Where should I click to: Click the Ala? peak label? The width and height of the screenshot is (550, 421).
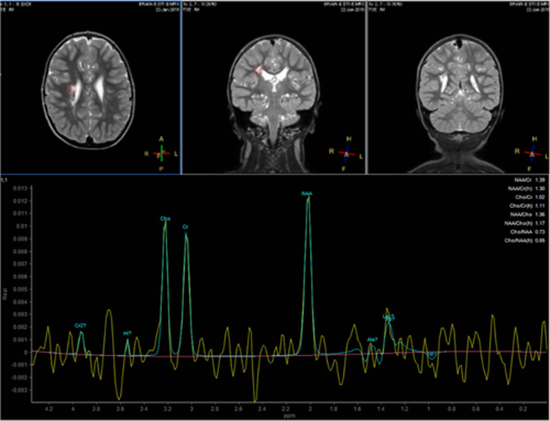pyautogui.click(x=372, y=339)
